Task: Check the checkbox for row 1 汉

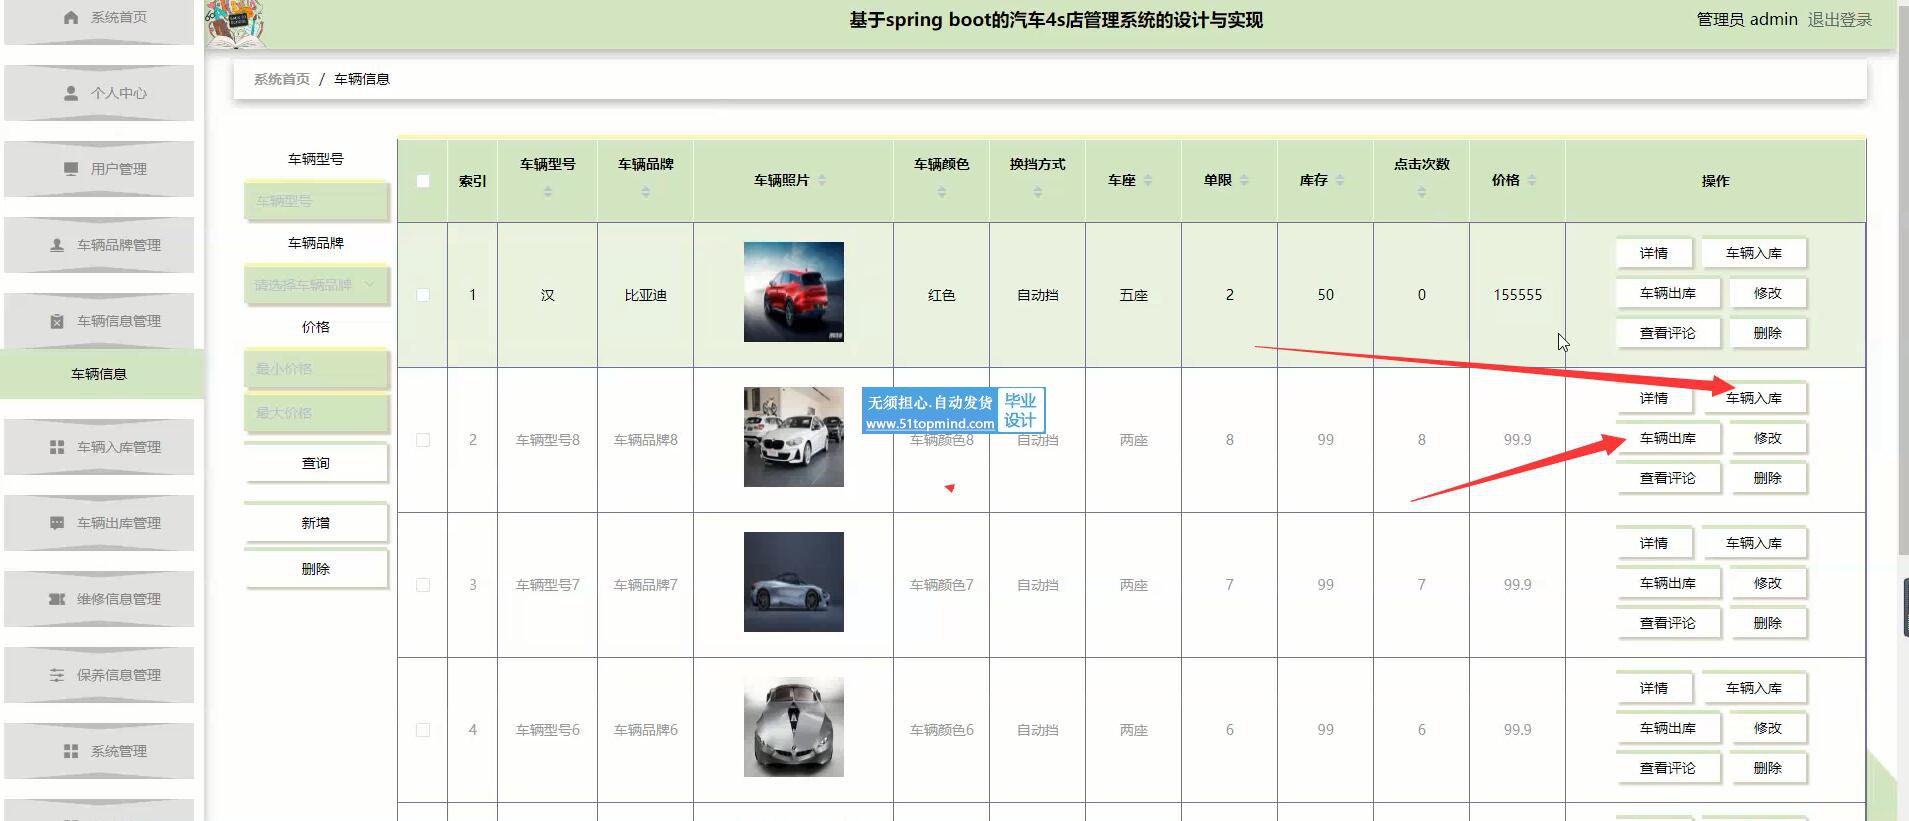Action: (423, 295)
